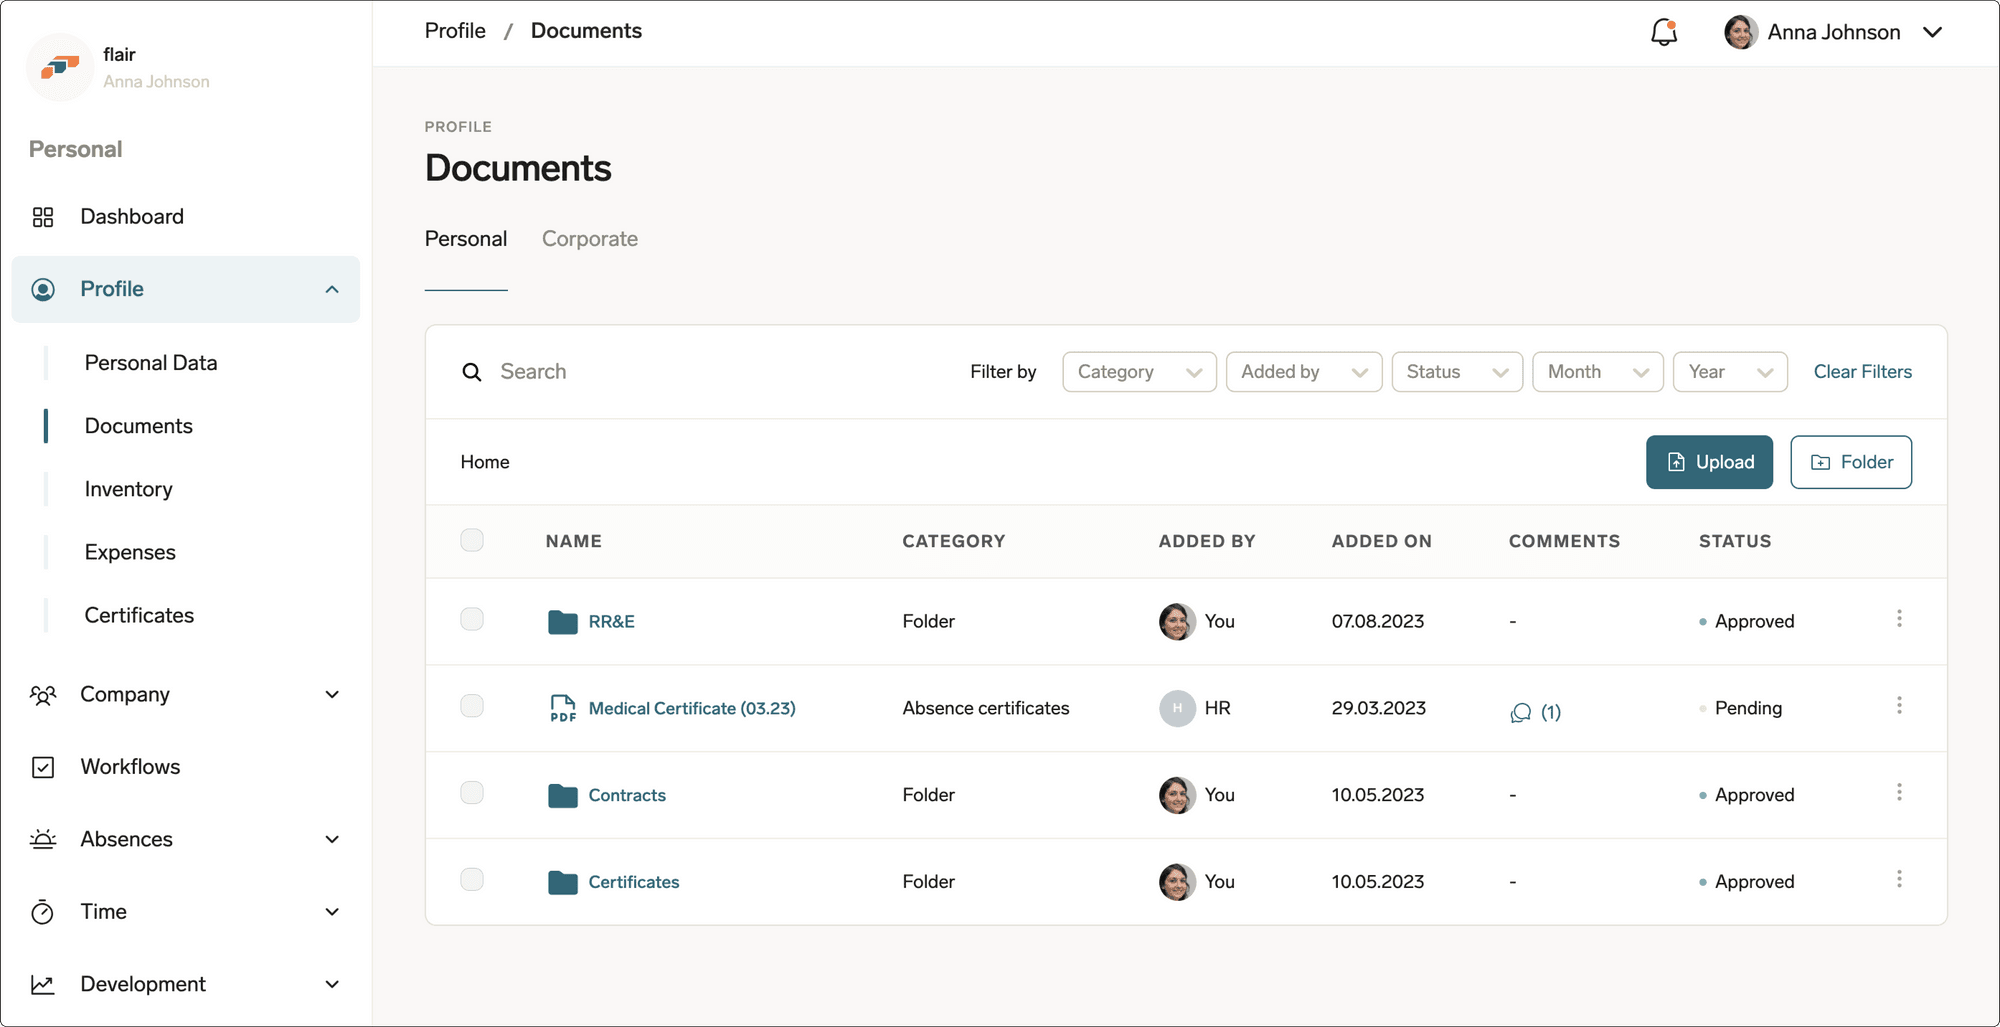Open the user menu chevron beside Anna Johnson
2000x1027 pixels.
[1933, 32]
